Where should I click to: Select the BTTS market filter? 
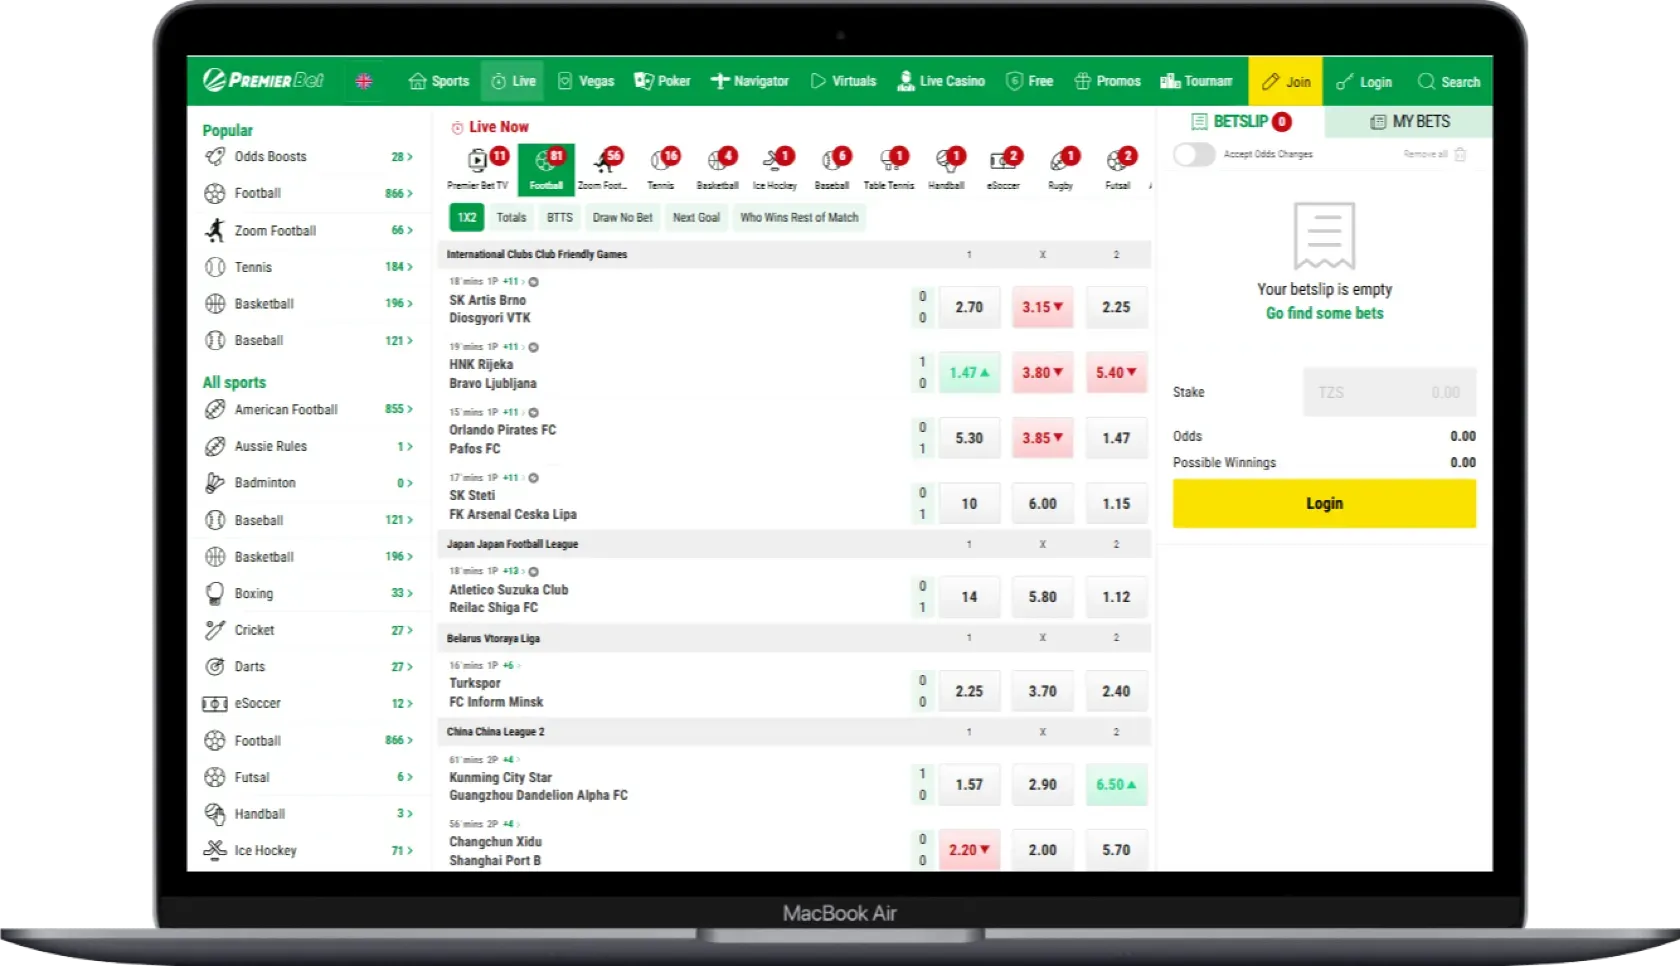[x=560, y=217]
